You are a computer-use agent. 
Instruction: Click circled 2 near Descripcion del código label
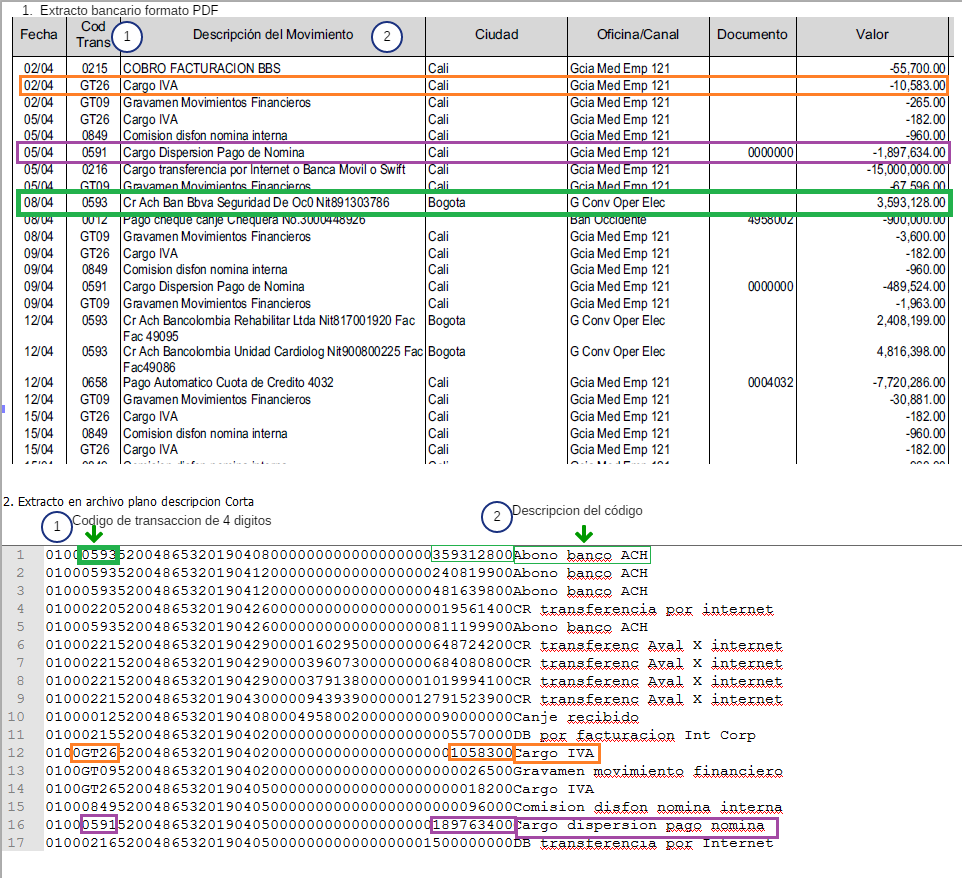pos(496,516)
